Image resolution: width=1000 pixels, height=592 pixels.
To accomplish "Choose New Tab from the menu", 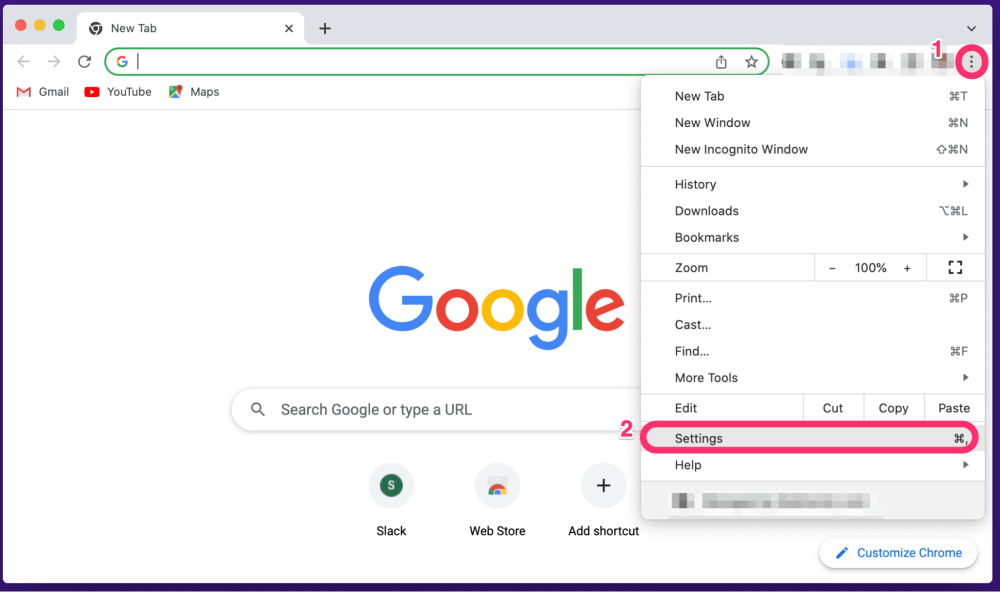I will point(812,96).
